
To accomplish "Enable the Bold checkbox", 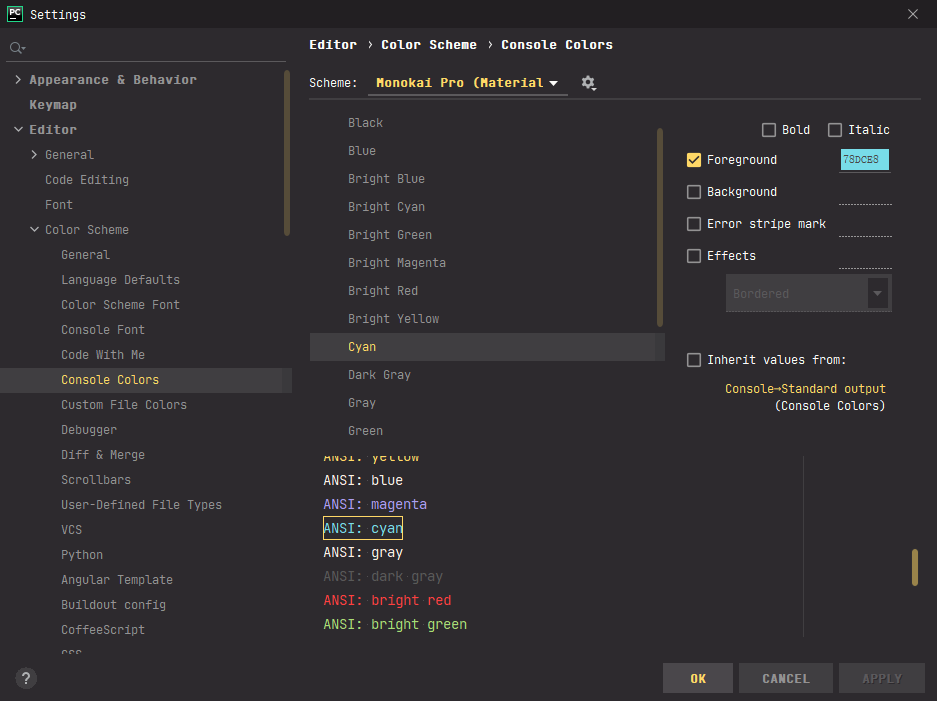I will point(769,130).
